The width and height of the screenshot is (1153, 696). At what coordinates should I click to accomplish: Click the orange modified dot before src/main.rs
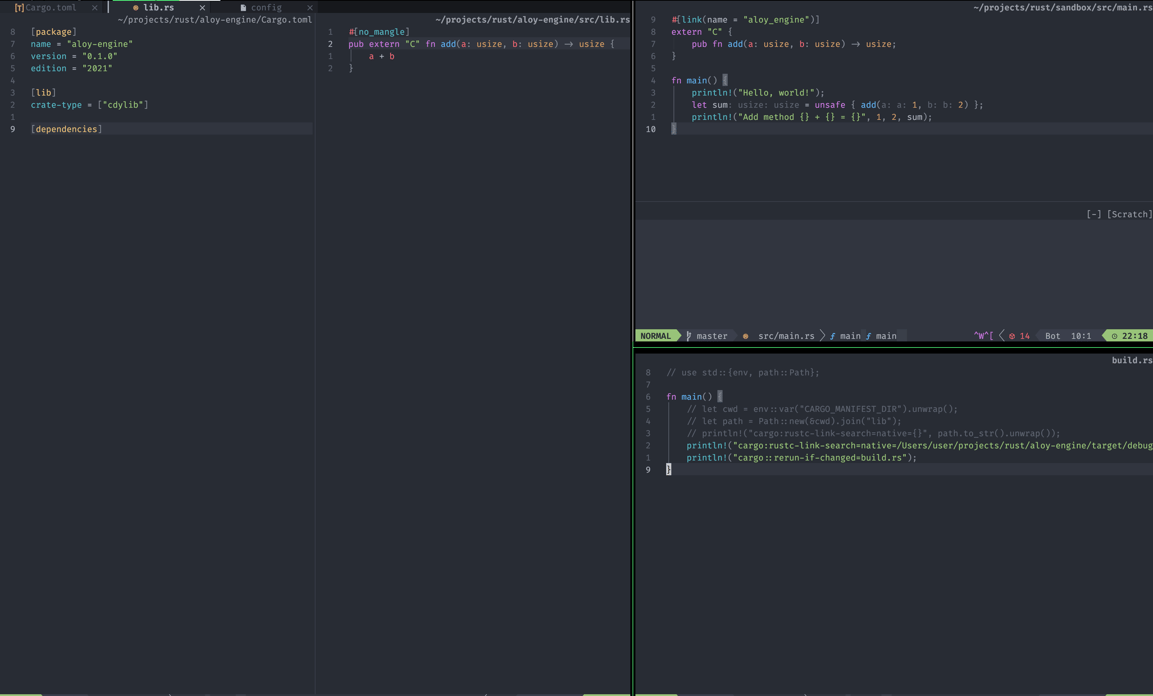pos(746,336)
